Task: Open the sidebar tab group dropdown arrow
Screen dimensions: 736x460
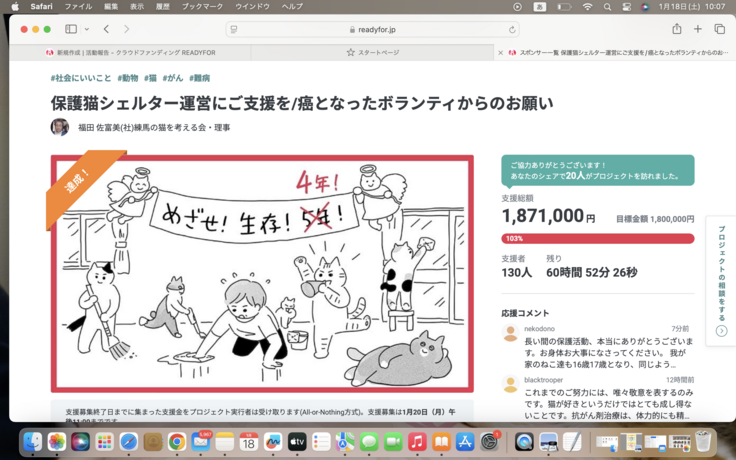Action: click(87, 30)
